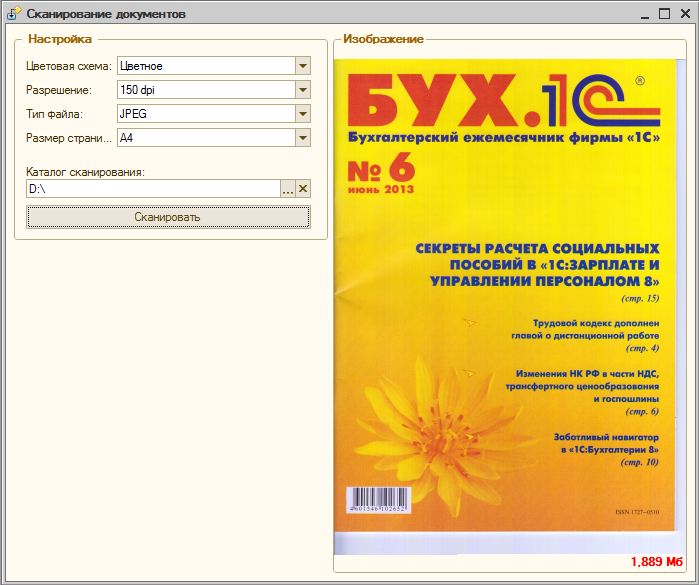Click the Изображение group title

383,39
